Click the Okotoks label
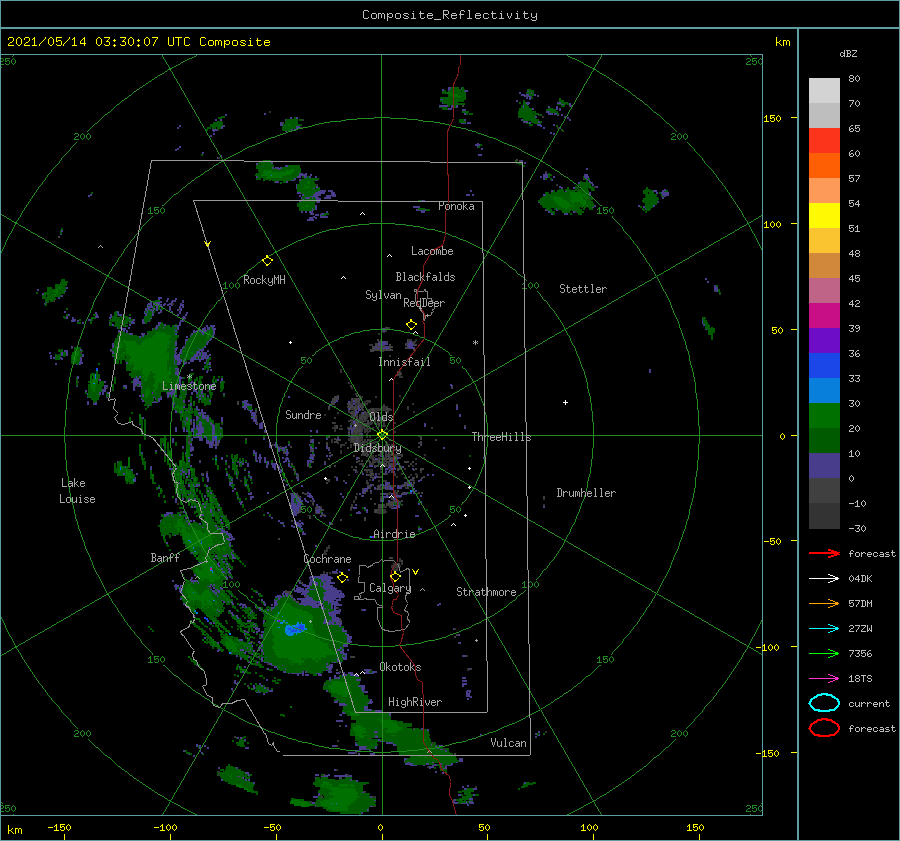Screen dimensions: 900x841 400,667
